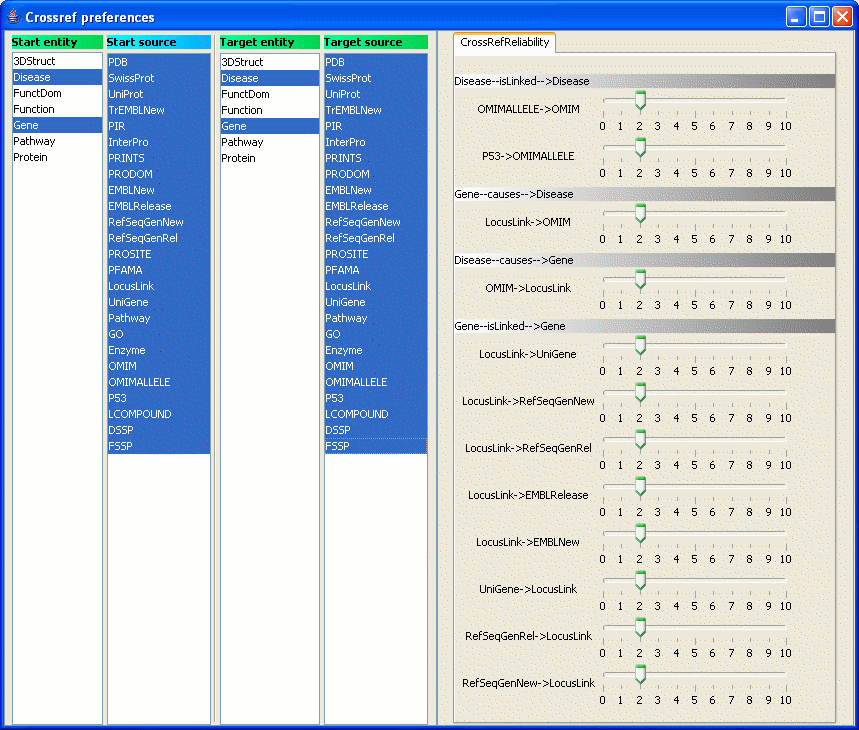Minimize the Crossref preferences window
This screenshot has height=730, width=859.
point(795,16)
